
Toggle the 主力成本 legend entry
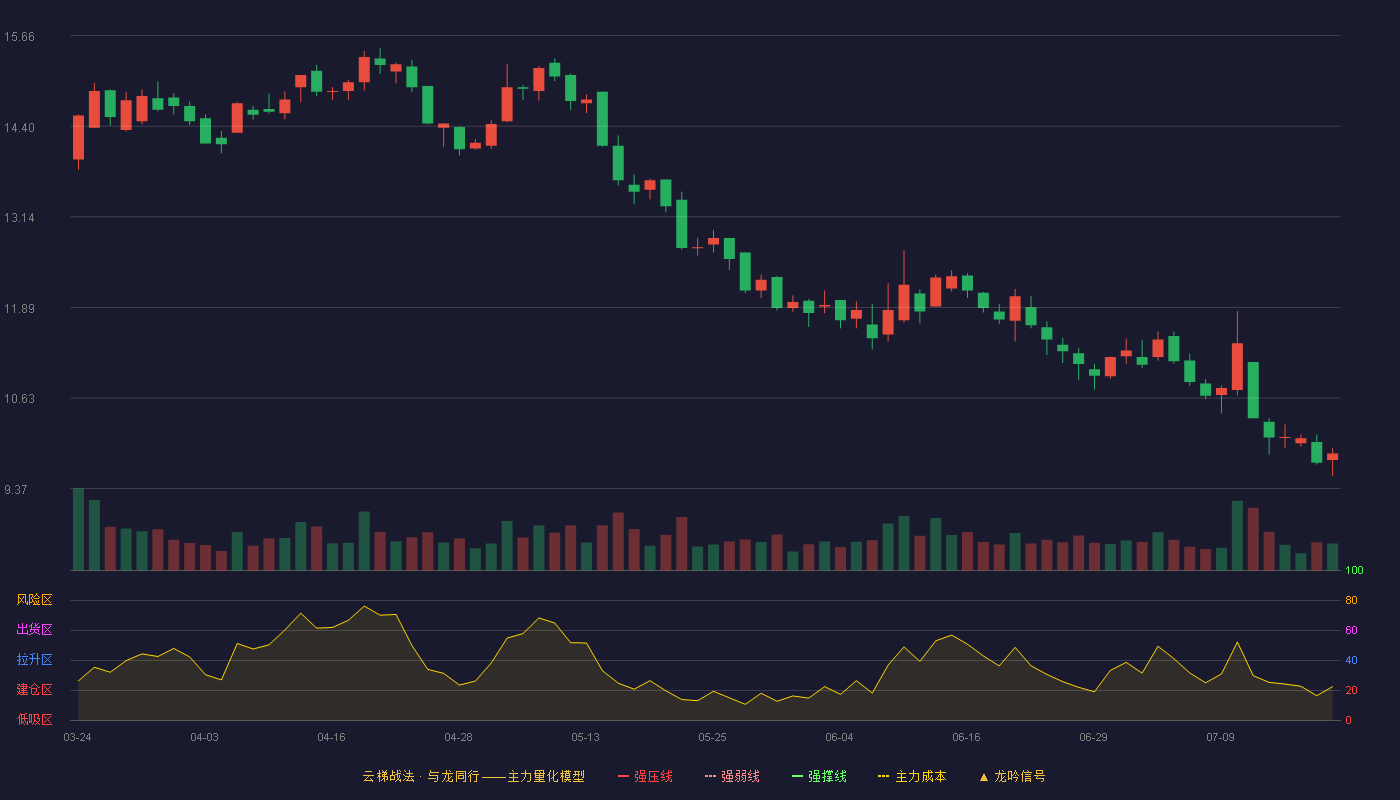click(x=912, y=776)
